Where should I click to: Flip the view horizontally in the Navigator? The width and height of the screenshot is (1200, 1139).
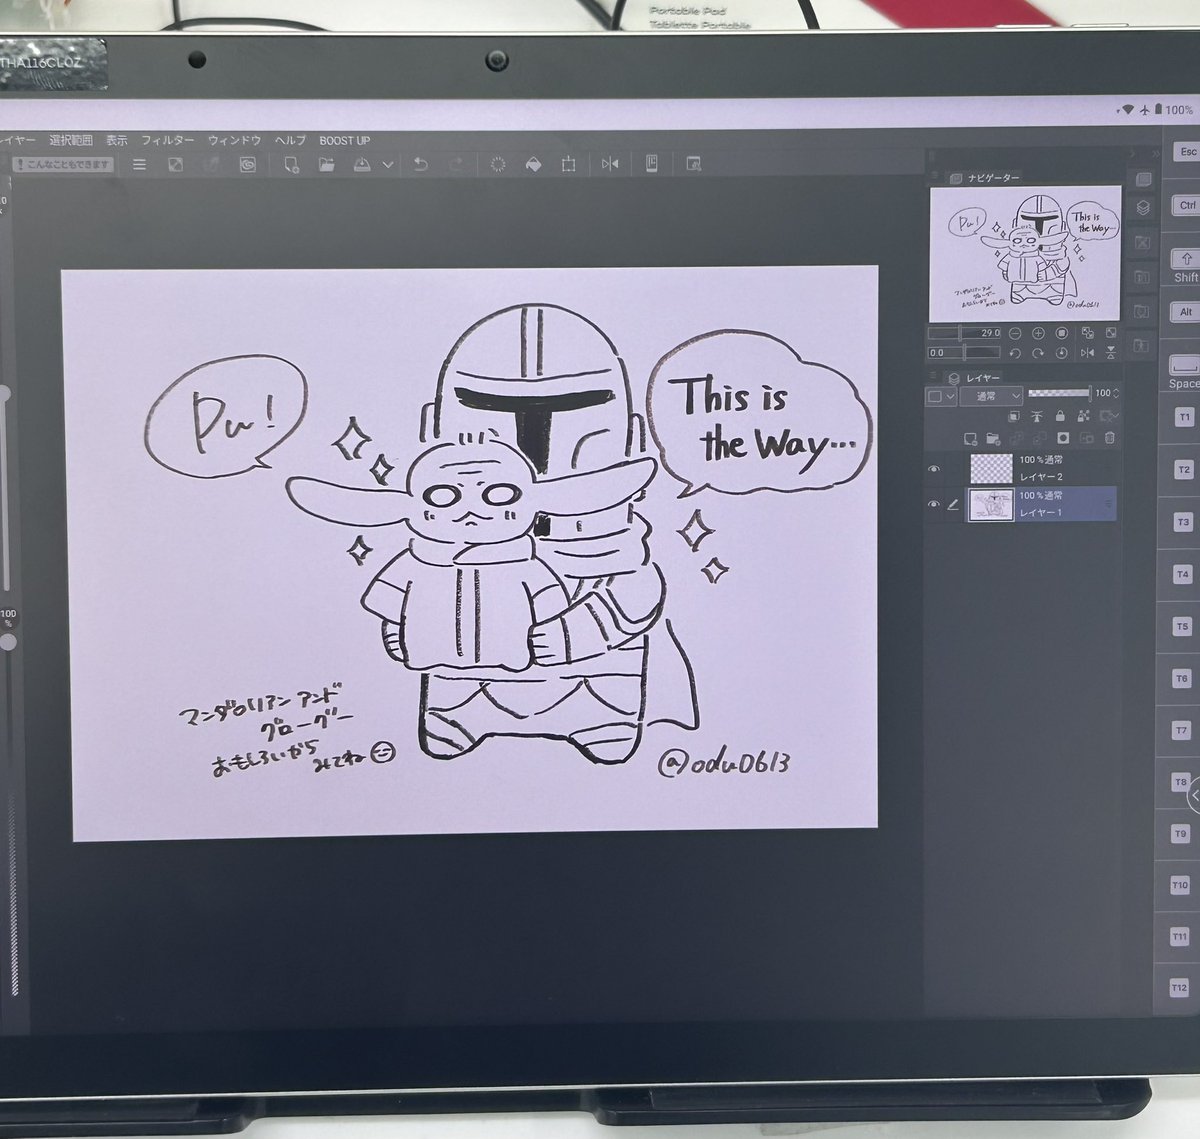pyautogui.click(x=1088, y=353)
